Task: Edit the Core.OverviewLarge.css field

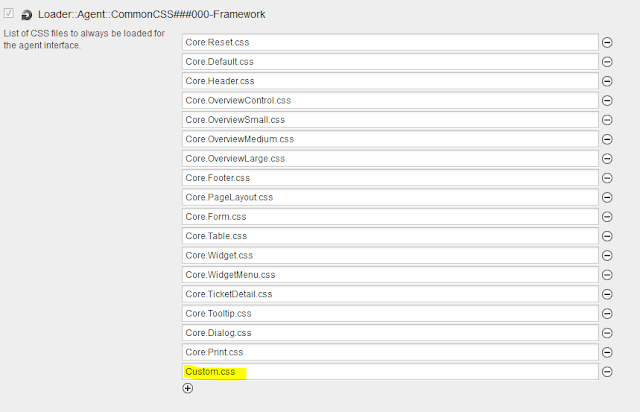Action: click(x=390, y=159)
